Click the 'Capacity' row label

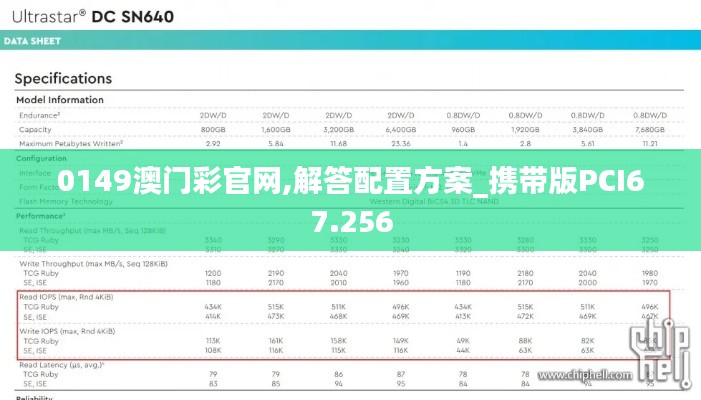click(35, 130)
